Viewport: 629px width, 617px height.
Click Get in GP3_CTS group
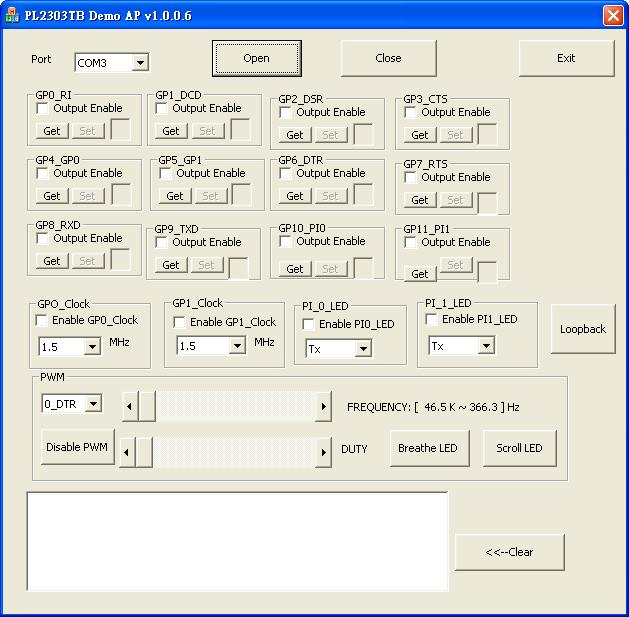420,135
